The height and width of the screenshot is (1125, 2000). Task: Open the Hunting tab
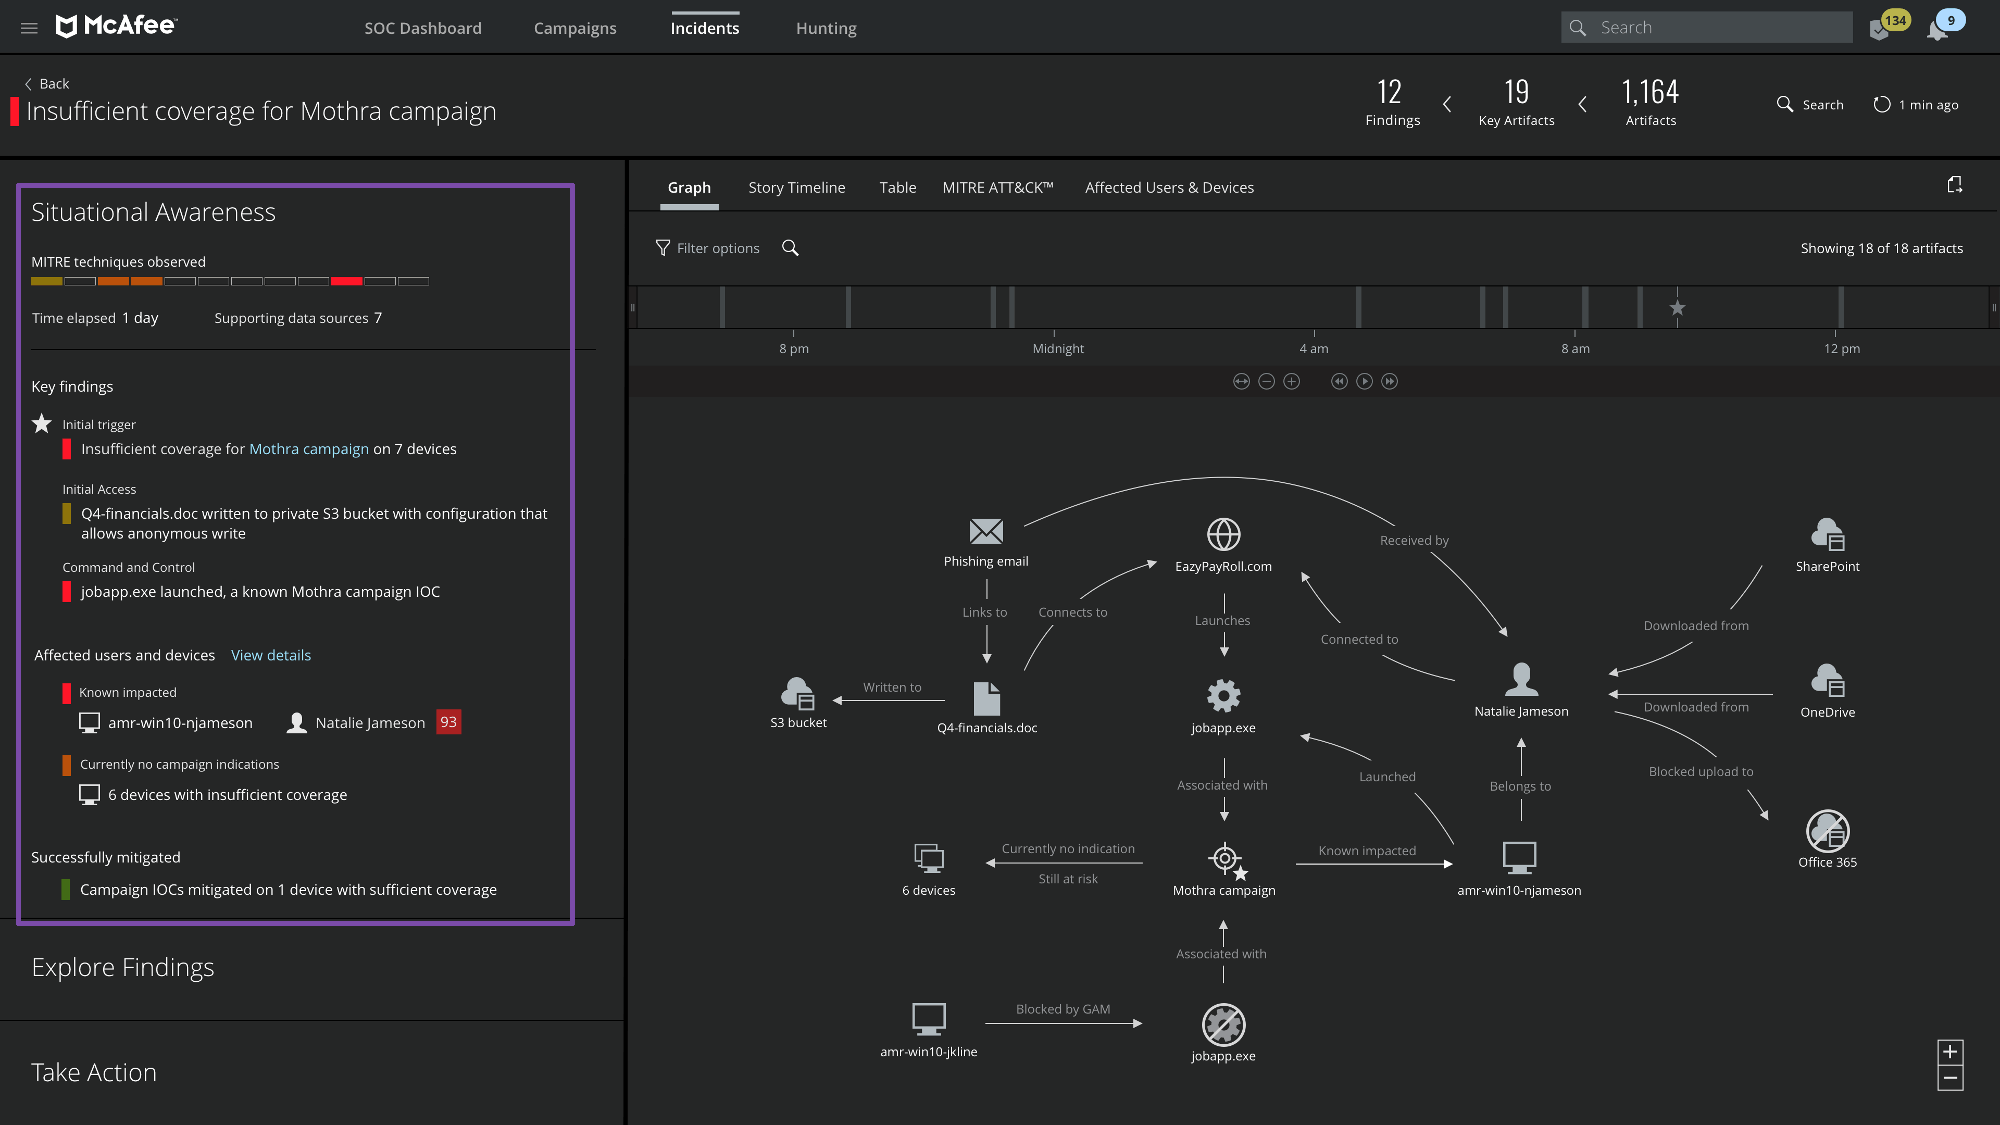click(826, 28)
